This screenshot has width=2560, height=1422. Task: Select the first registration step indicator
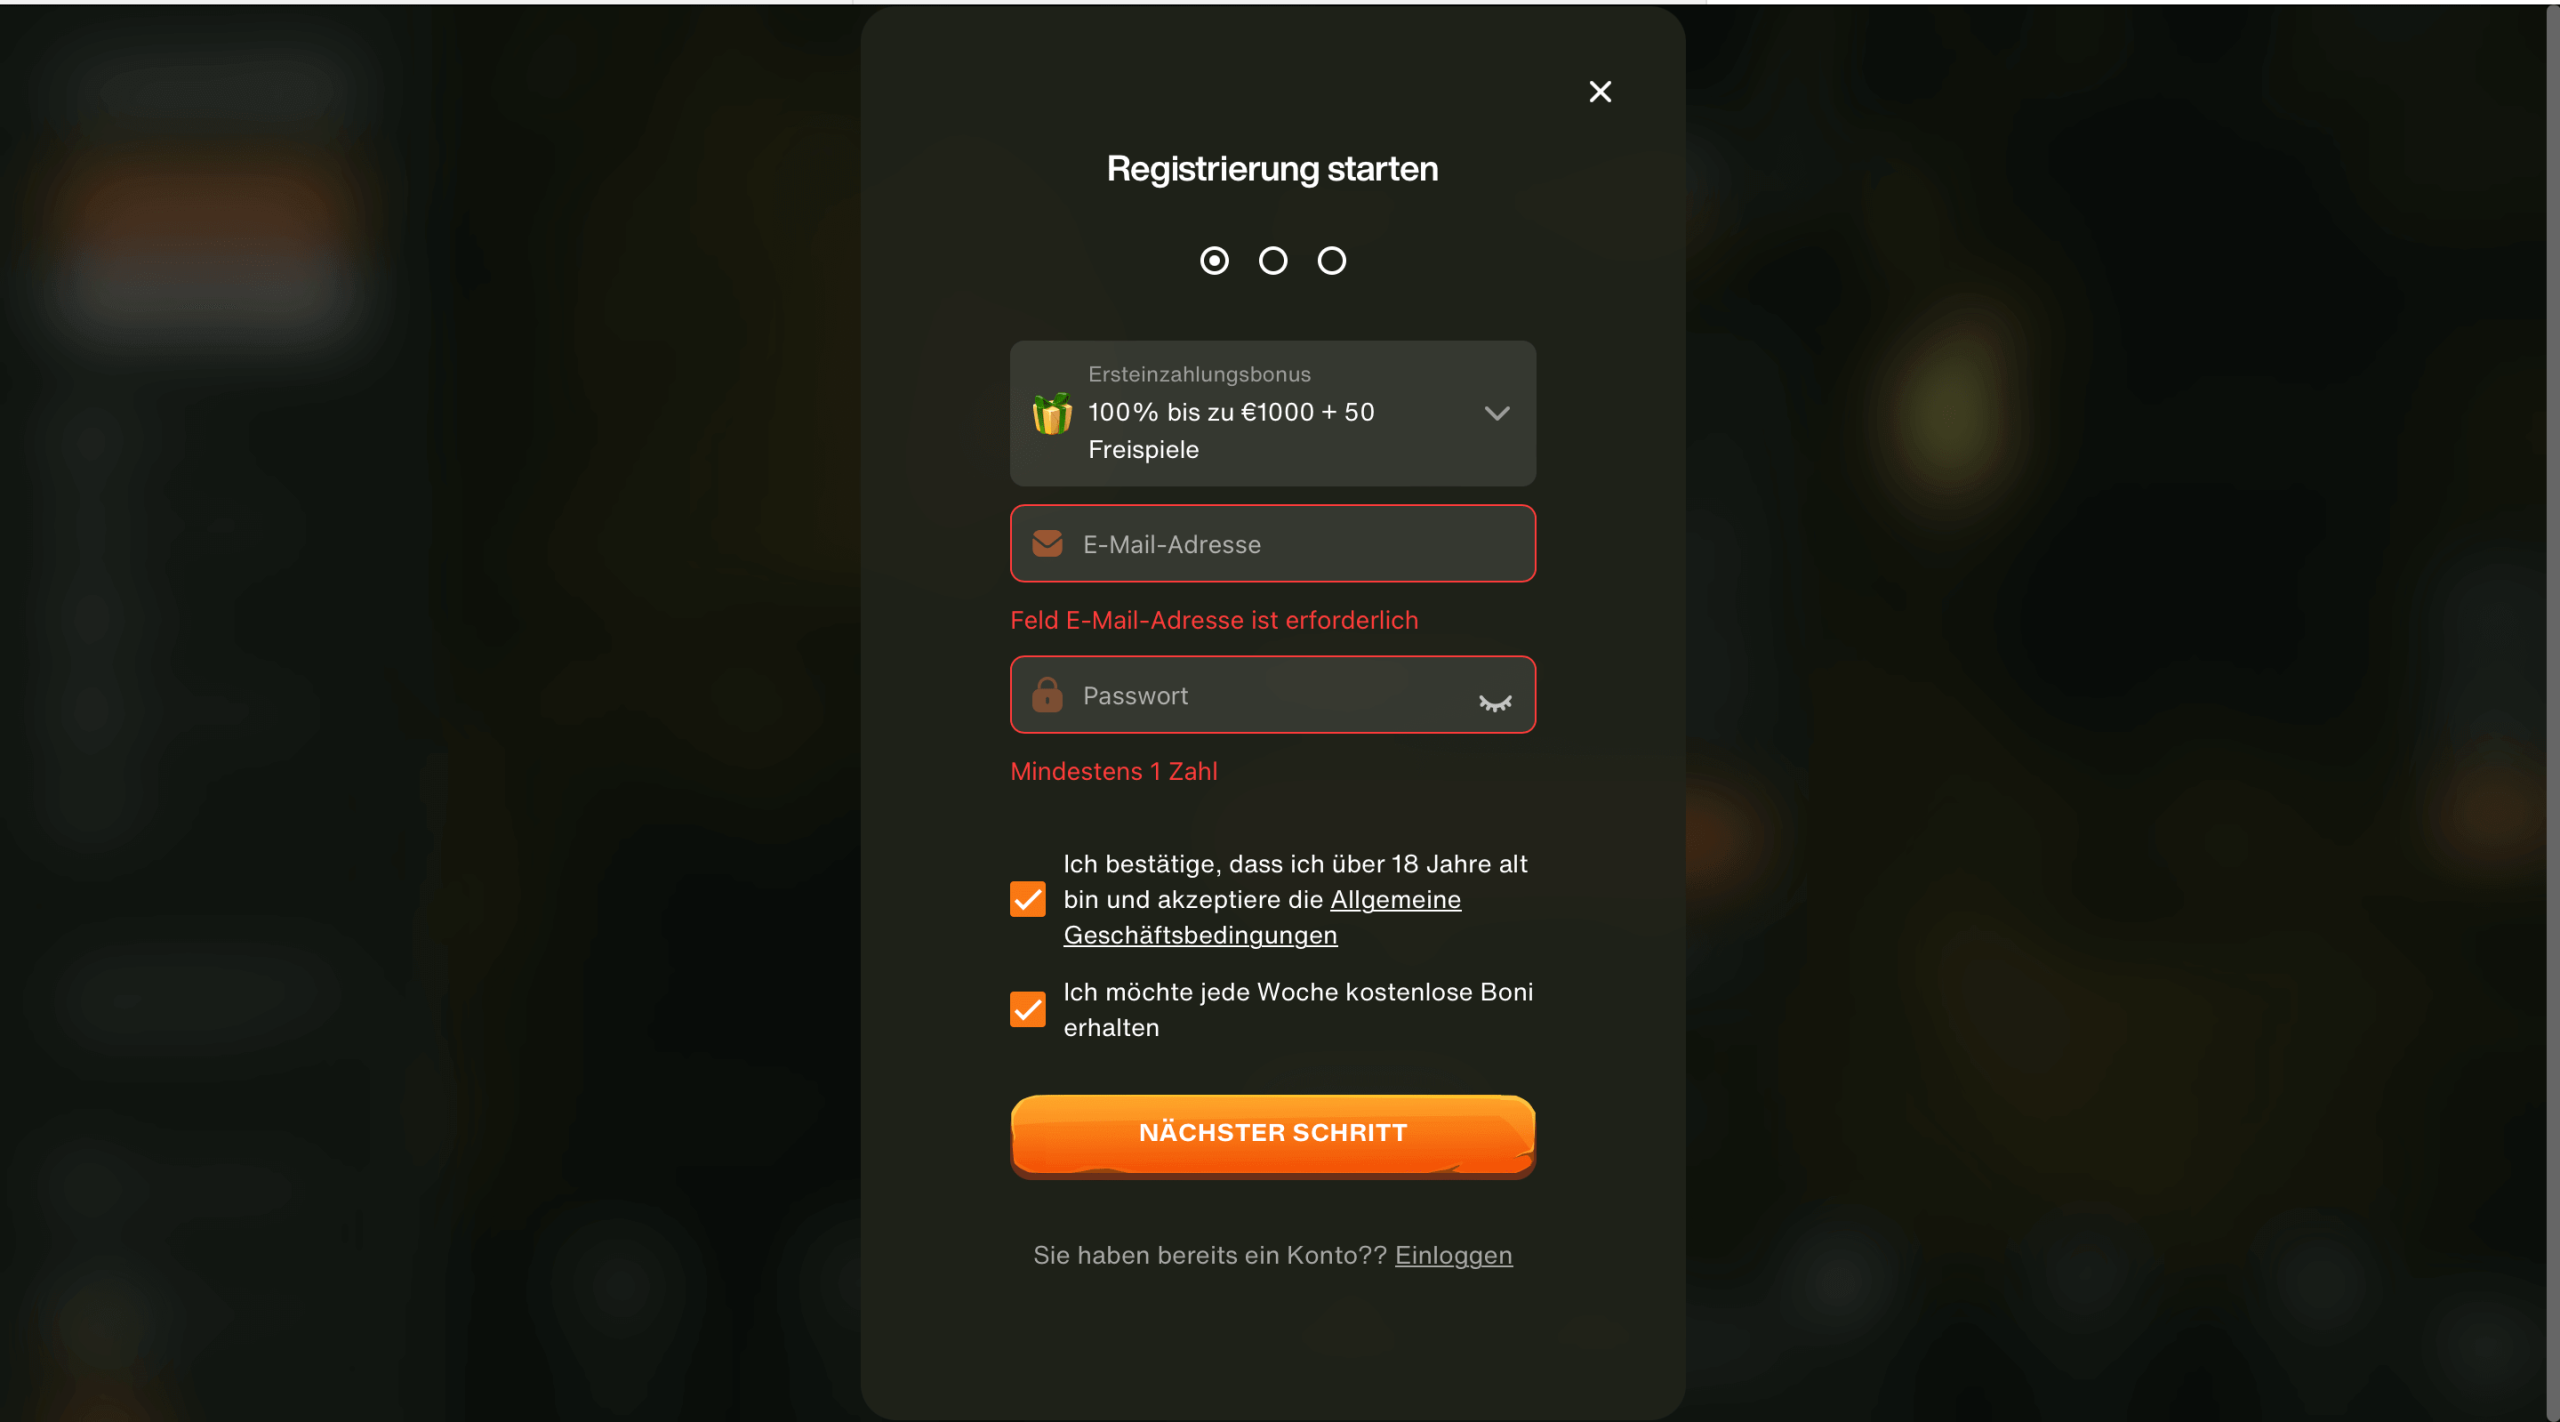pyautogui.click(x=1214, y=261)
